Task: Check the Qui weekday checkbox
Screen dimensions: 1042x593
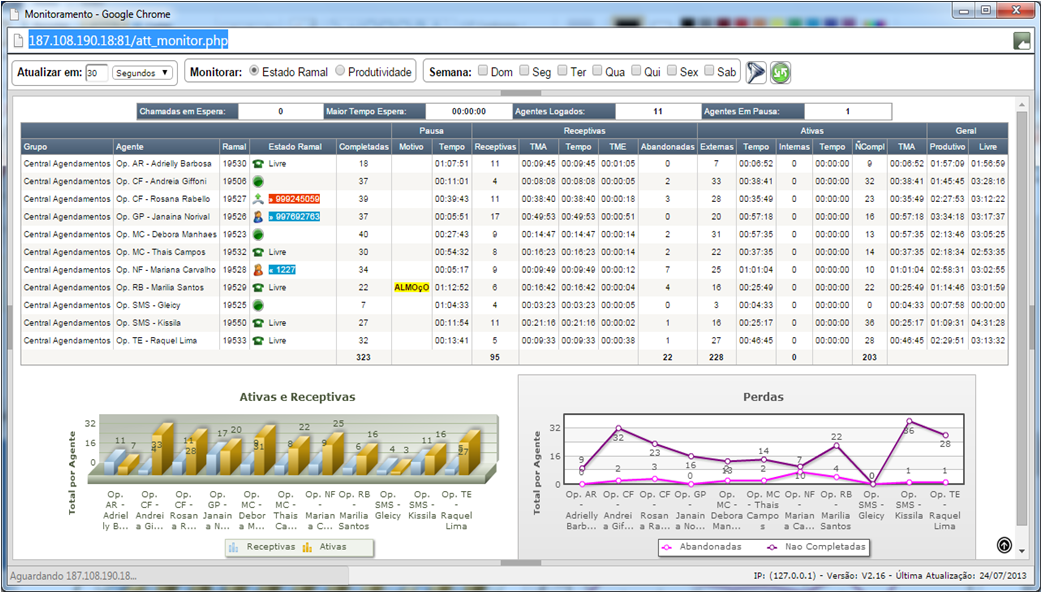Action: 636,70
